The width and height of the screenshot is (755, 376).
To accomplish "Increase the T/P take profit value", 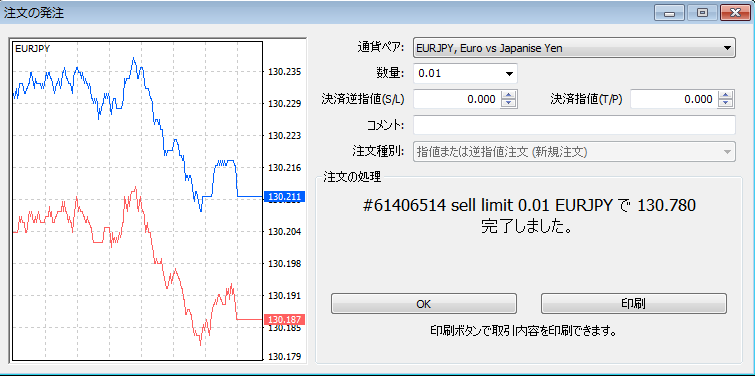I will tap(725, 95).
